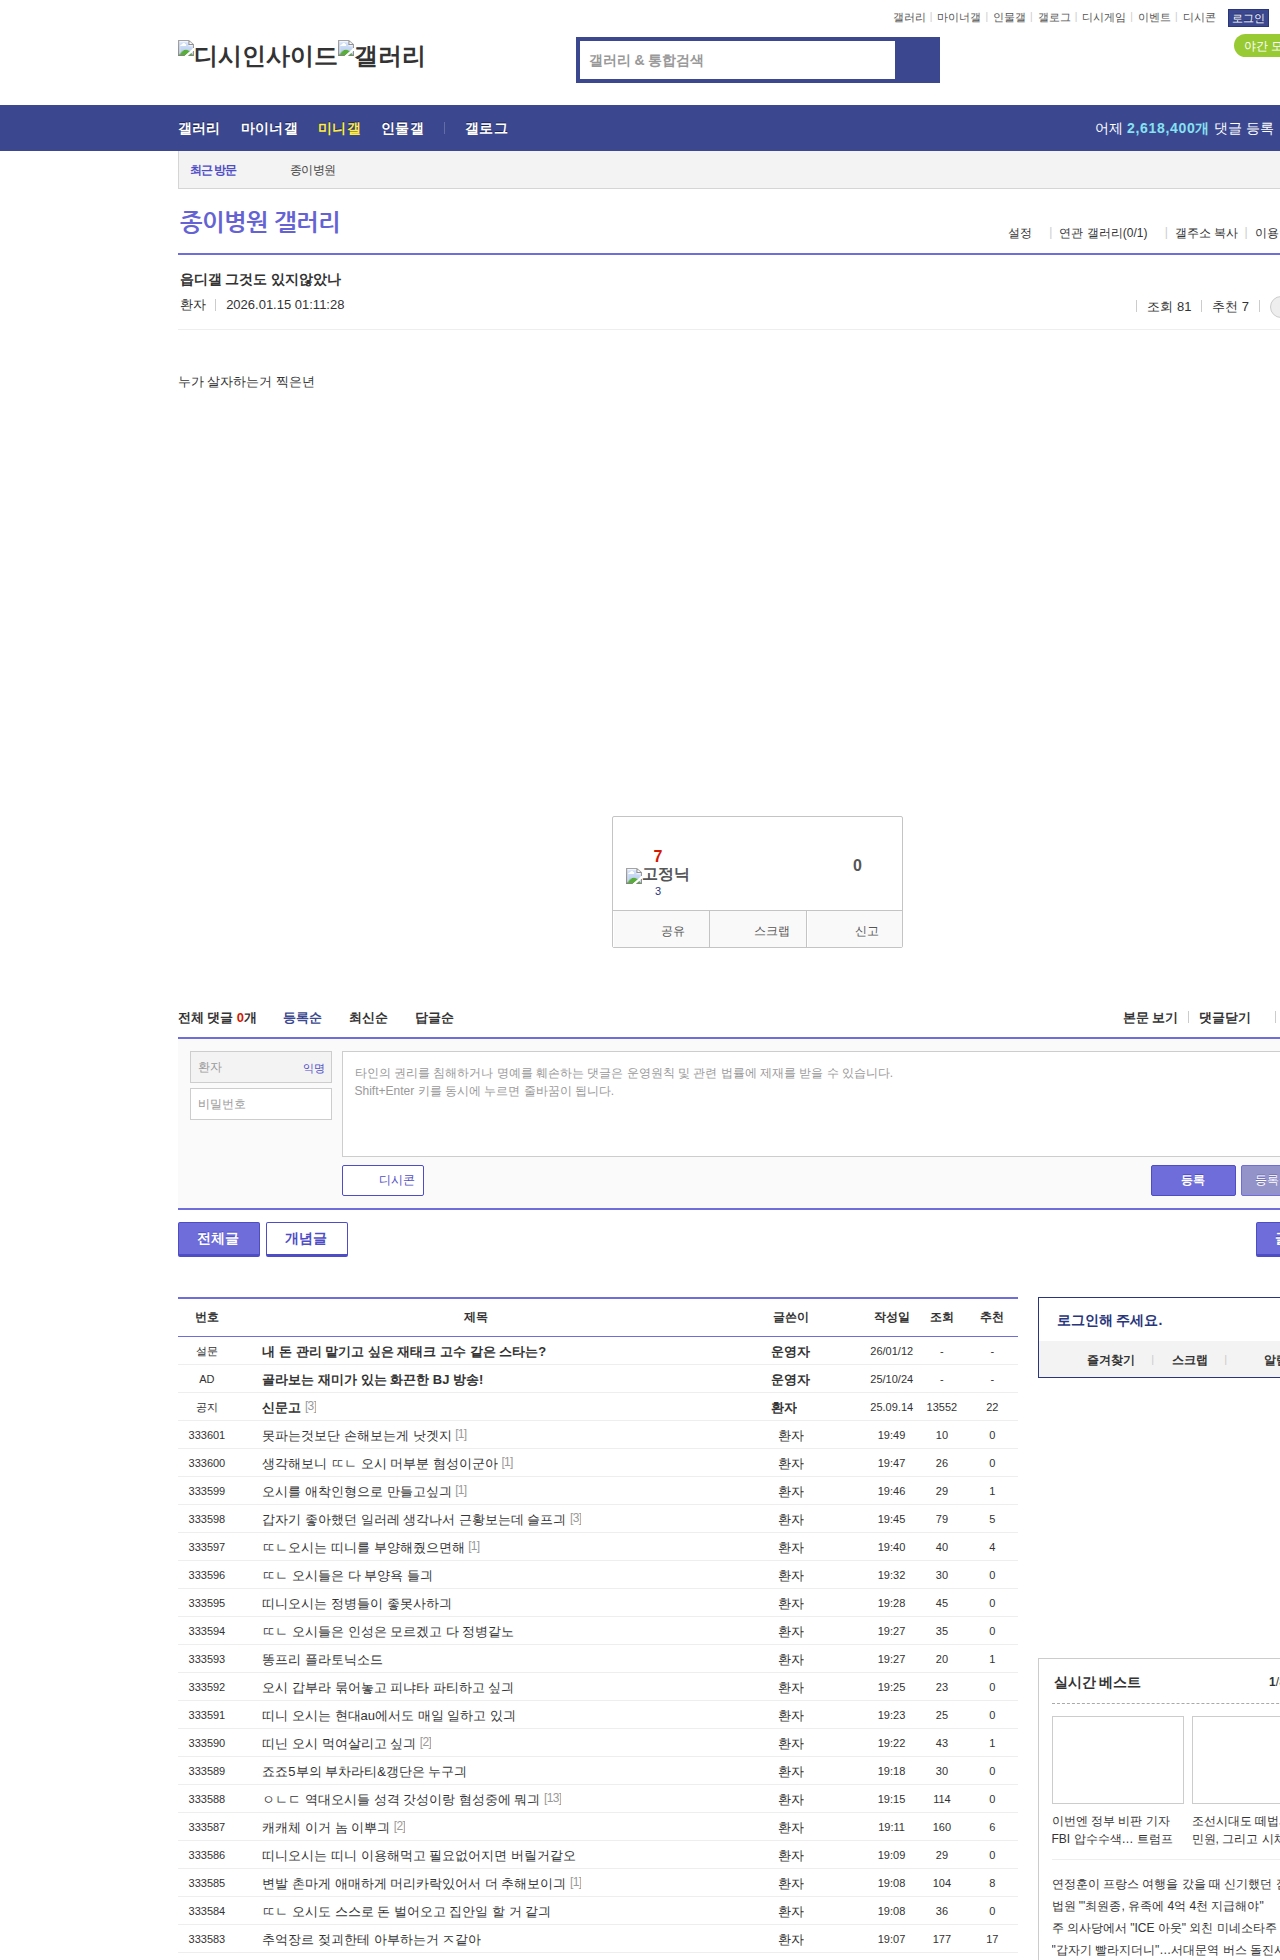Collapse comments with 댓글닫기
Screen dimensions: 1280x1960
[1224, 1018]
